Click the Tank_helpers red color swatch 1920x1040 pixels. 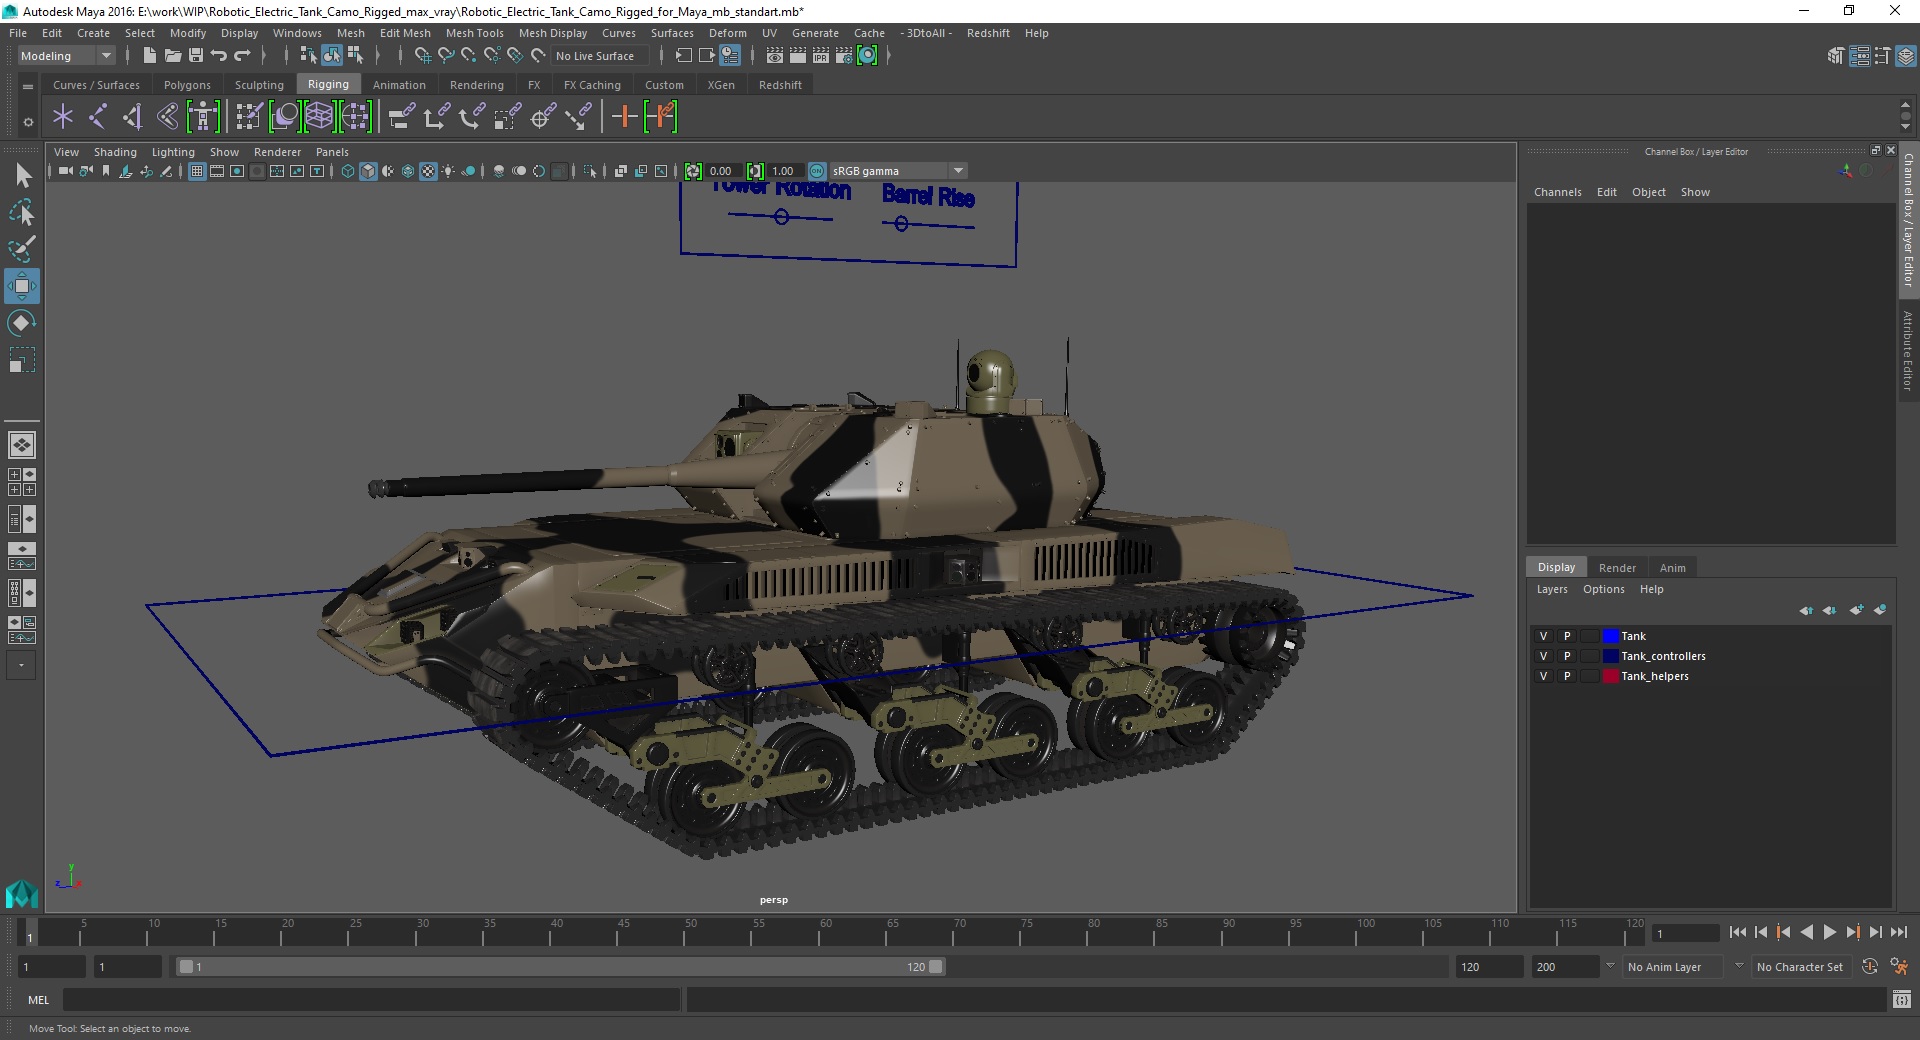1610,676
